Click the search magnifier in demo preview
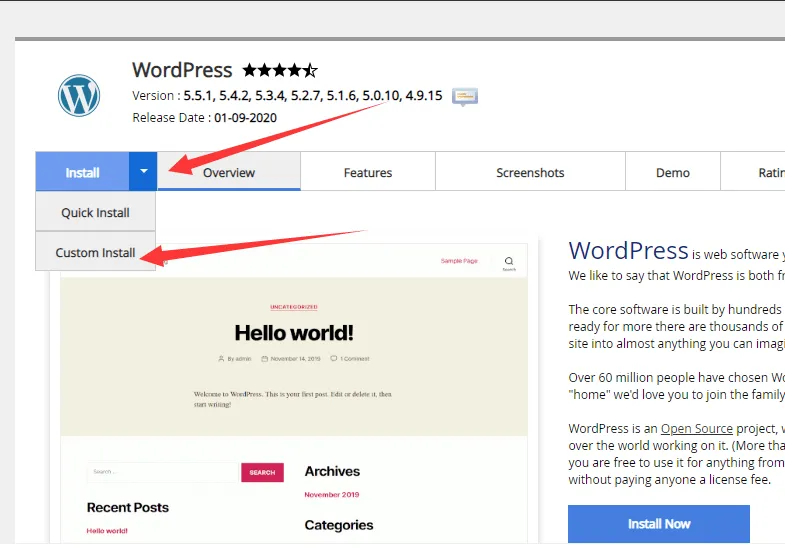The height and width of the screenshot is (556, 785). point(509,263)
